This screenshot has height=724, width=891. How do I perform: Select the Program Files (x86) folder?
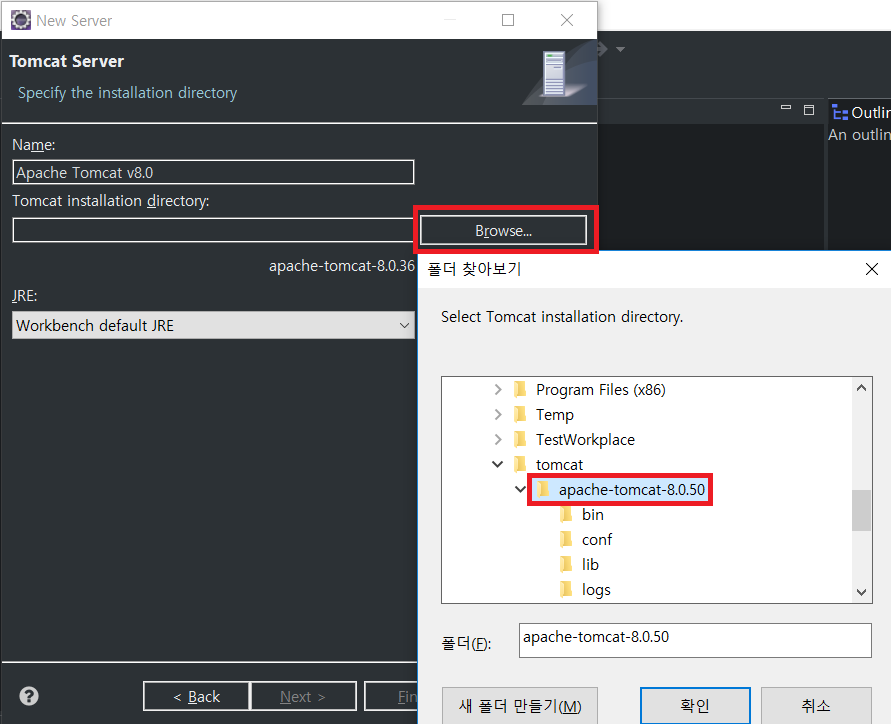point(601,389)
